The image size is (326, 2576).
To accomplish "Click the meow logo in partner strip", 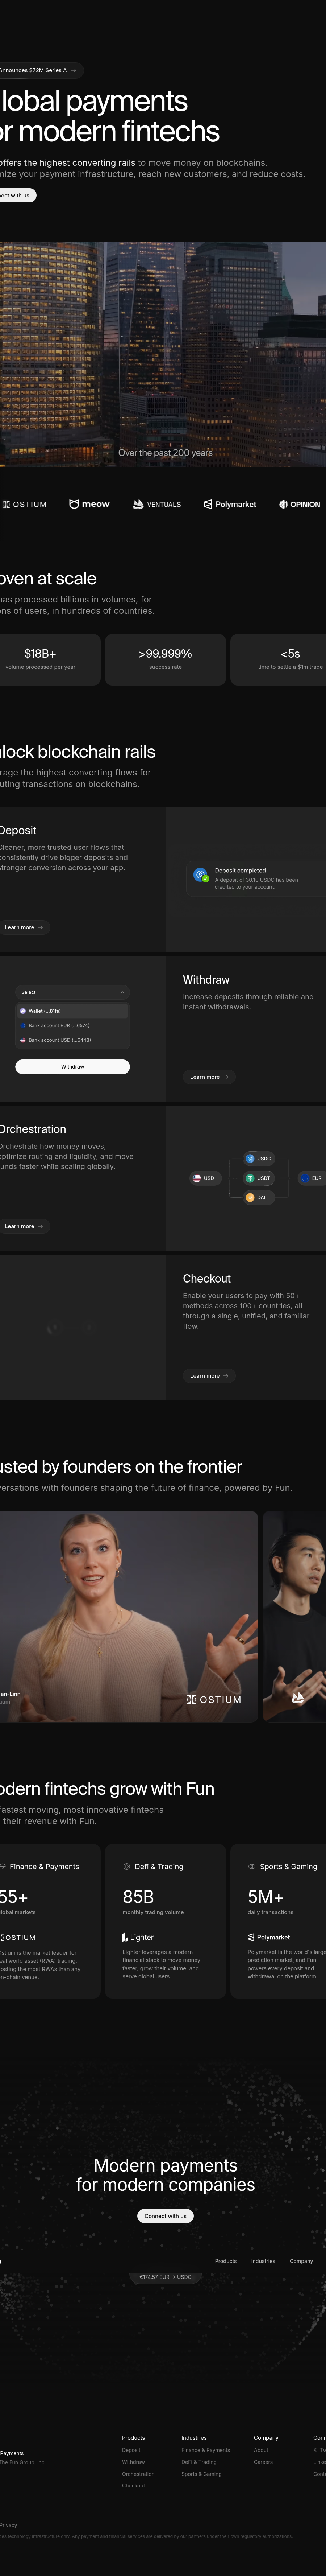I will tap(89, 504).
